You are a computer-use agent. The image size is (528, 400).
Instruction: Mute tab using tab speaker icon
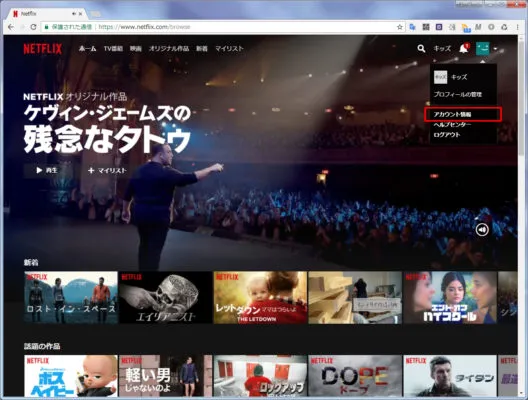pos(74,14)
